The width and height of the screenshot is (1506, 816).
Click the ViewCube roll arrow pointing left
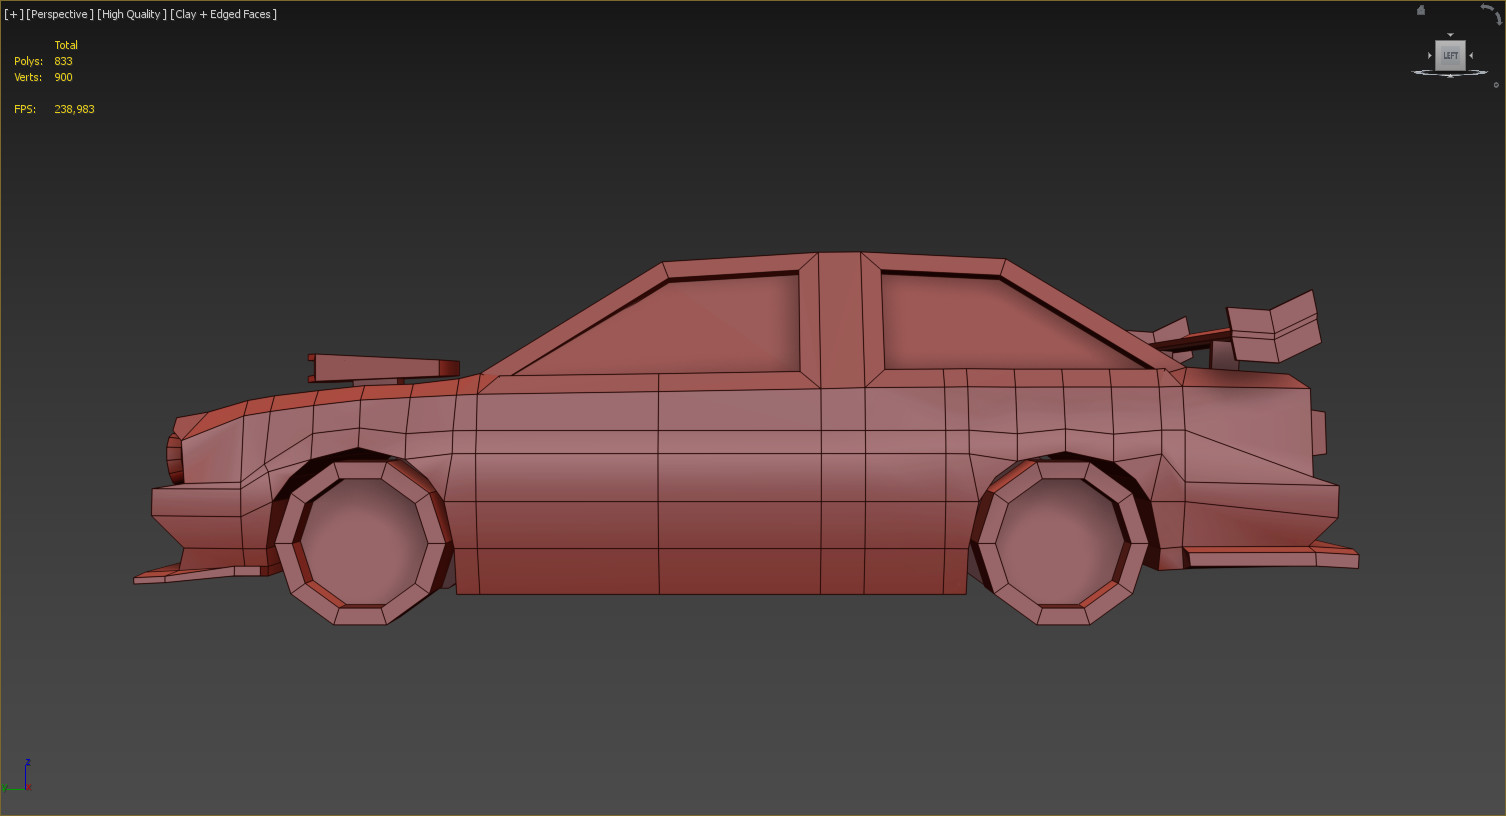1486,8
